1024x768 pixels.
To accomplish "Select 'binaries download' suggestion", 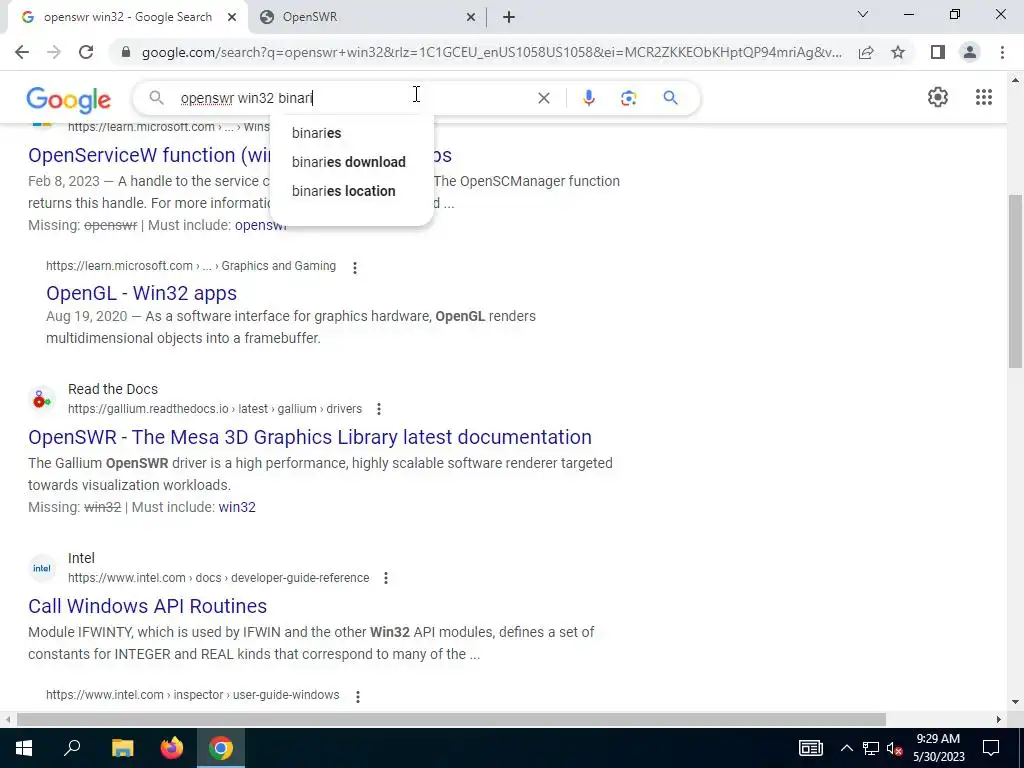I will tap(351, 162).
